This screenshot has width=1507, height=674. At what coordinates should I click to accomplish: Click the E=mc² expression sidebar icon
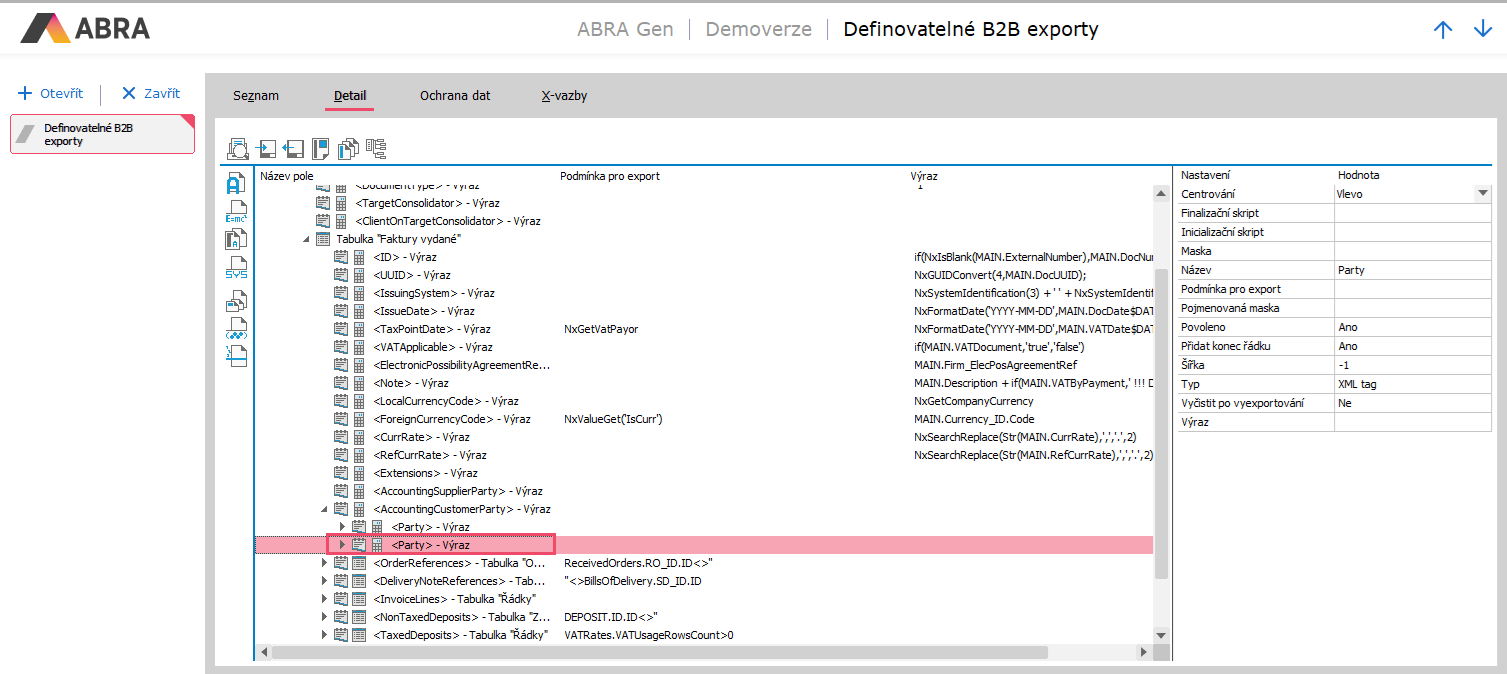(236, 211)
